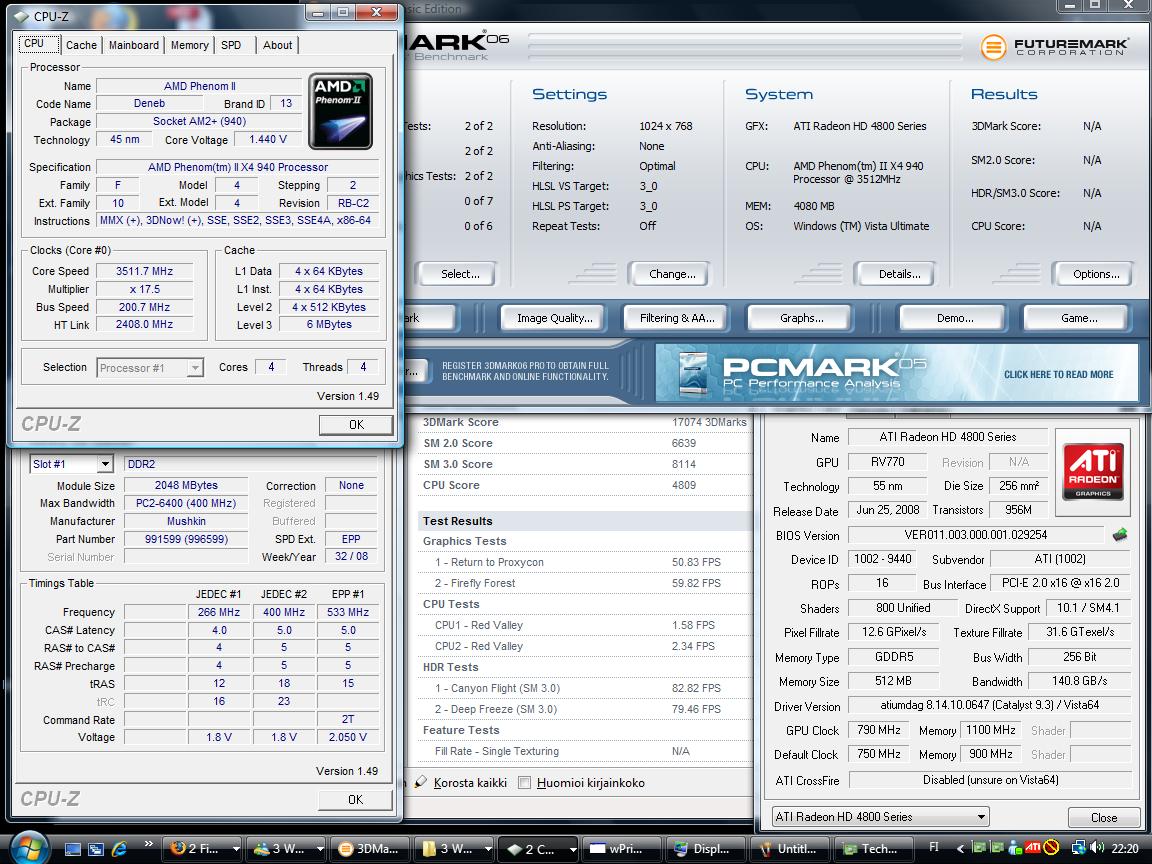This screenshot has height=864, width=1152.
Task: Click Korosta kaikki highlight option
Action: point(461,782)
